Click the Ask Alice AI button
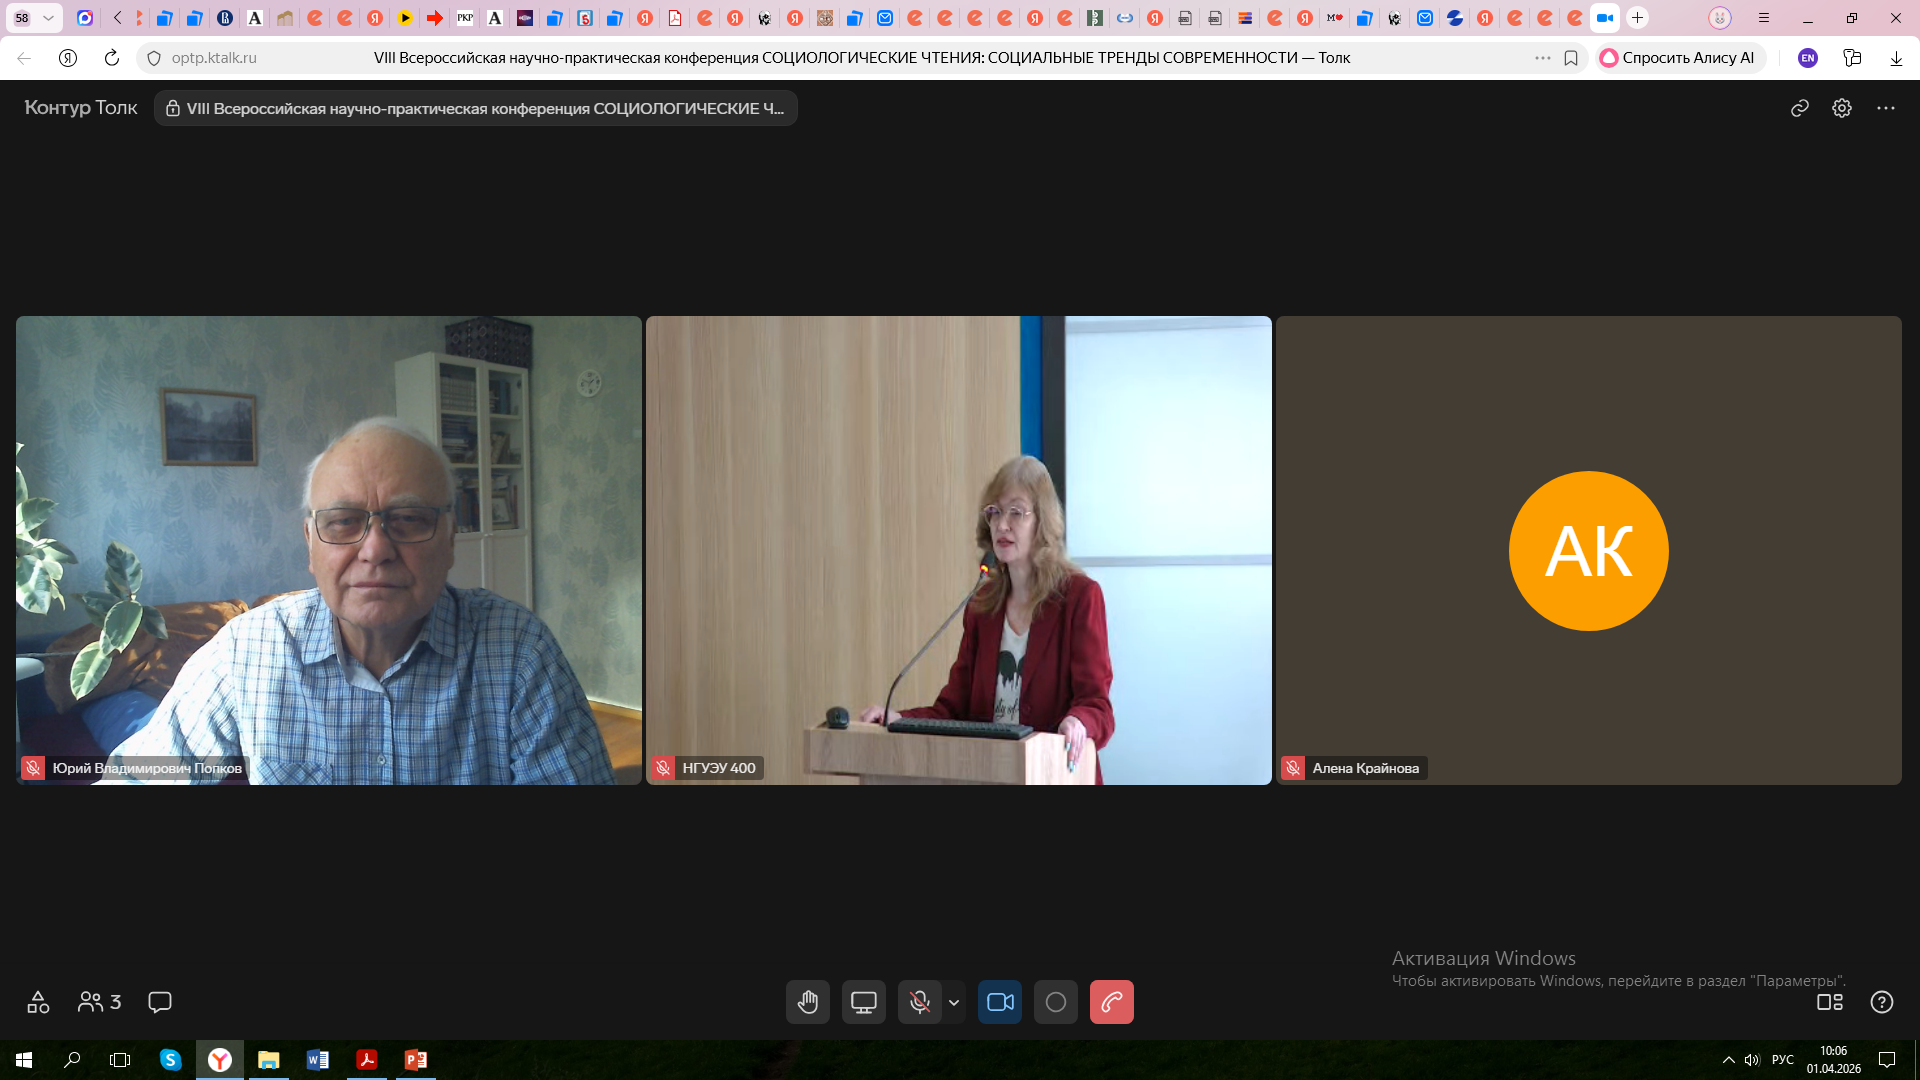 (1679, 58)
